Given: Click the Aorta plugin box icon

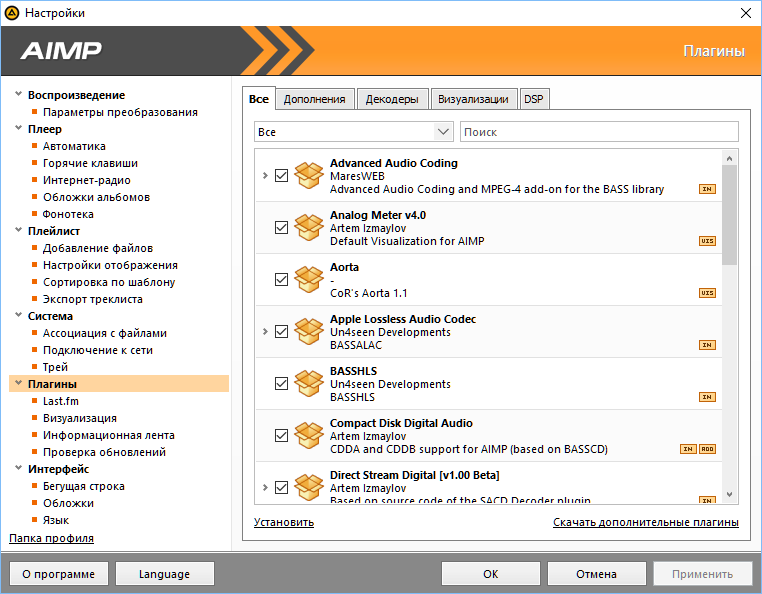Looking at the screenshot, I should pyautogui.click(x=309, y=279).
